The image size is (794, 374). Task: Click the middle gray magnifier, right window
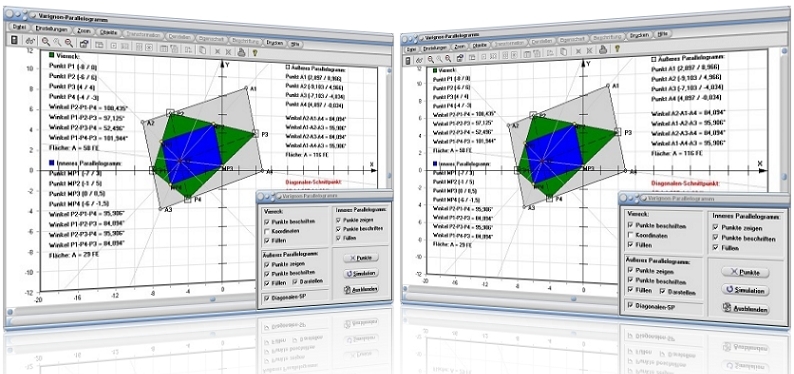(x=439, y=59)
